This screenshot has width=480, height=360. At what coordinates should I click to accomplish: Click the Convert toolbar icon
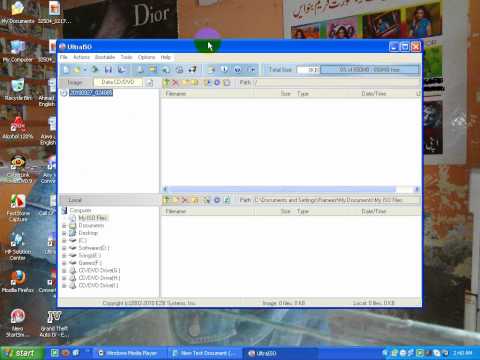coord(166,69)
